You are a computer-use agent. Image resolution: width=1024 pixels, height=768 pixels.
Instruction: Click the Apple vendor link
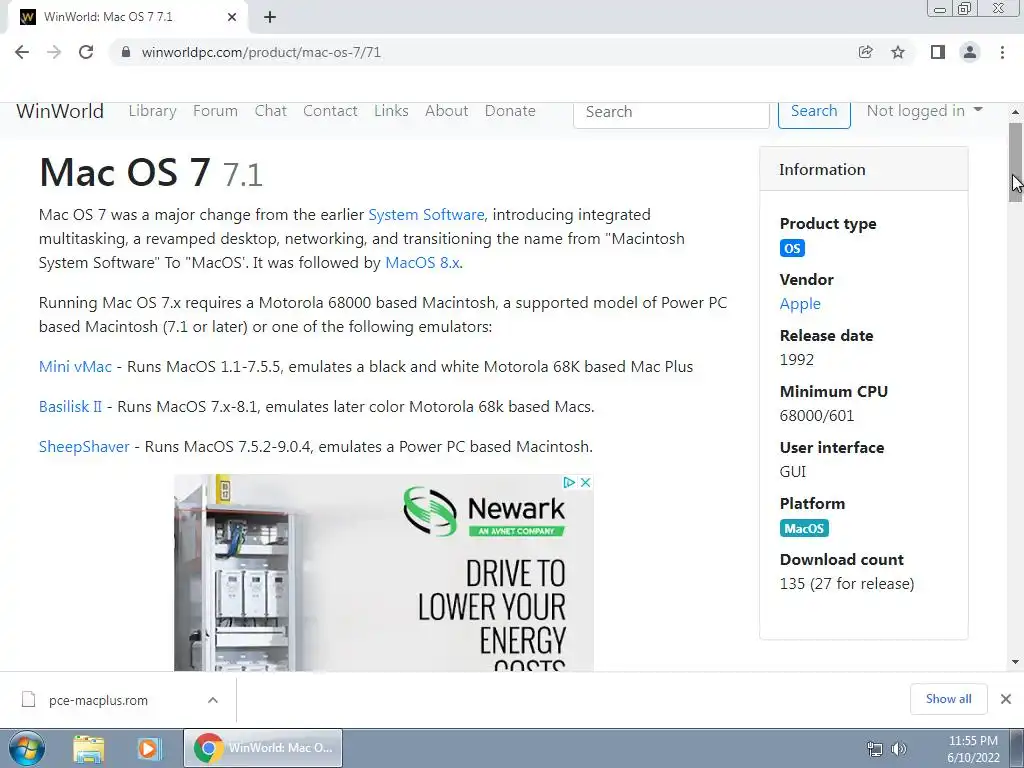pos(800,304)
